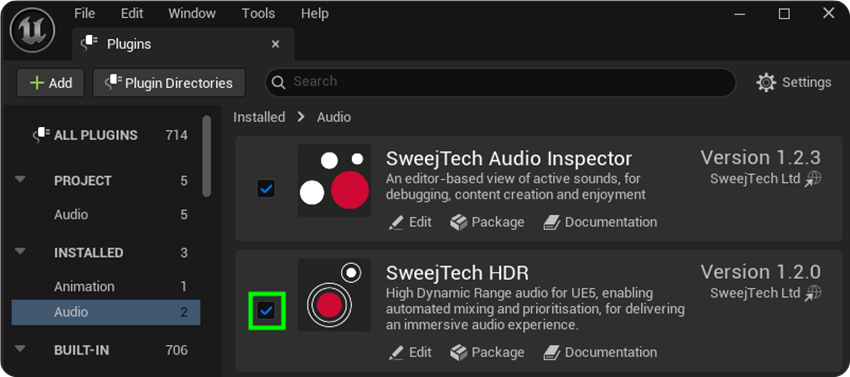
Task: Open the Tools menu
Action: point(258,14)
